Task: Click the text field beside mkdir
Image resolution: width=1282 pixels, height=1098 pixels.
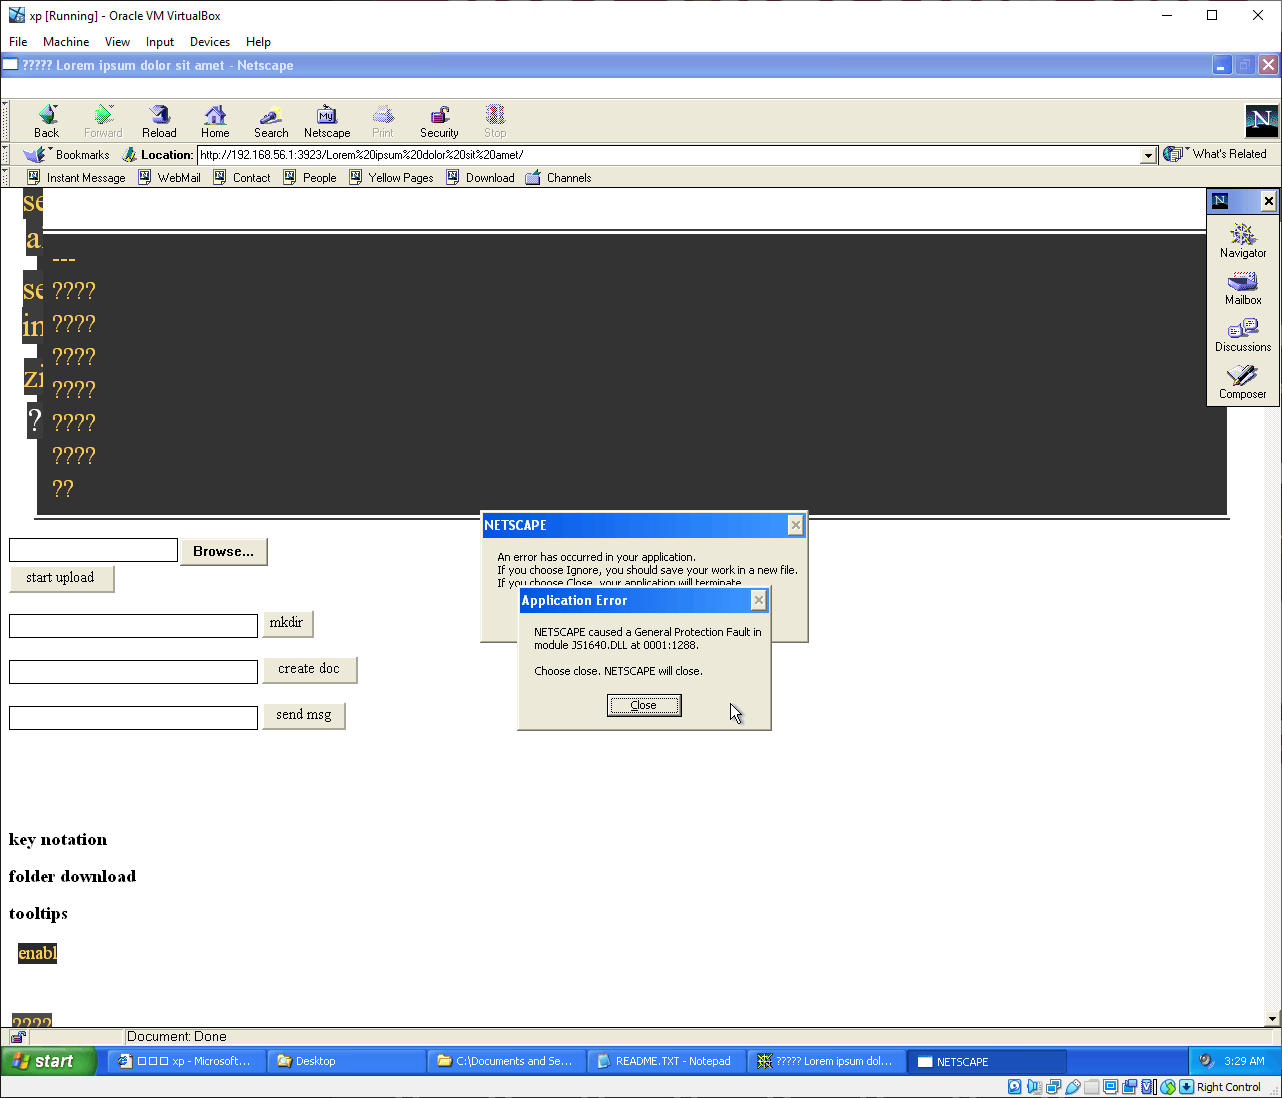Action: pyautogui.click(x=133, y=626)
